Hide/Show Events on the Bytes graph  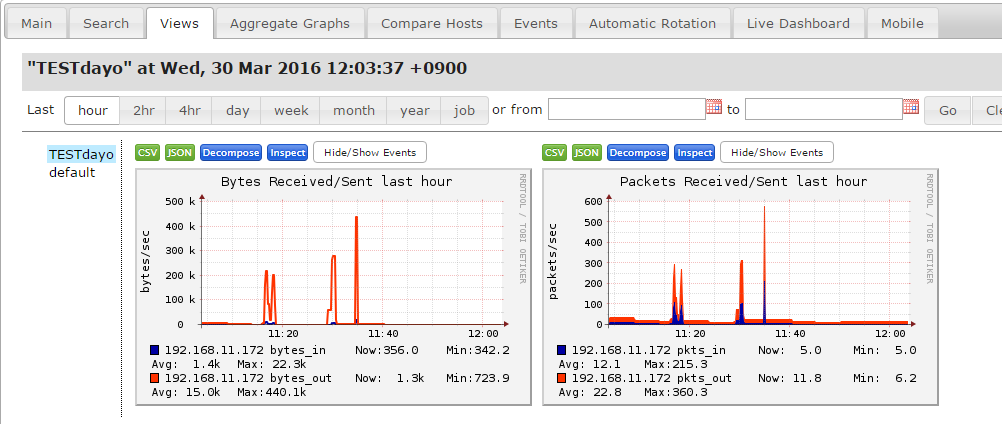click(x=370, y=153)
